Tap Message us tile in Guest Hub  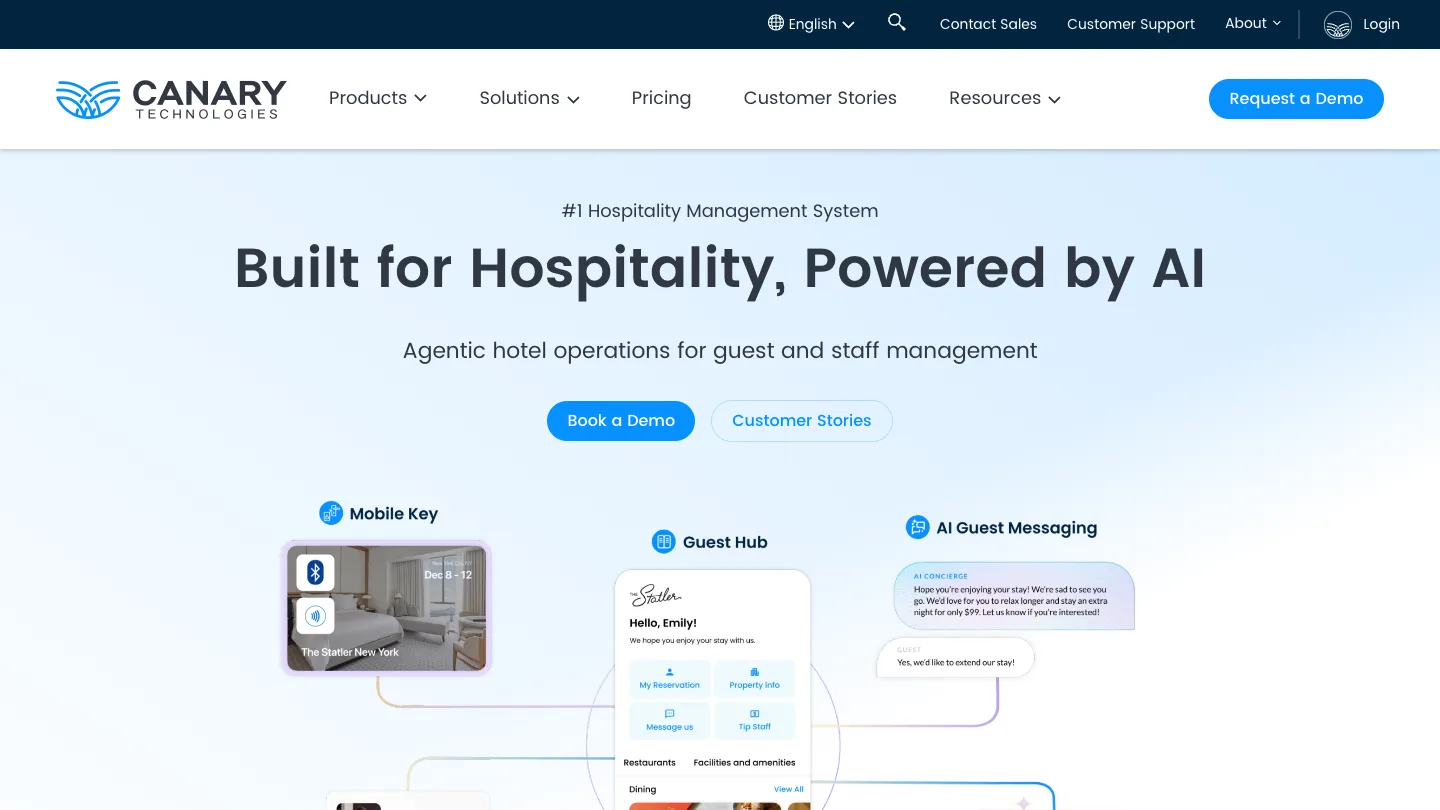click(x=670, y=720)
